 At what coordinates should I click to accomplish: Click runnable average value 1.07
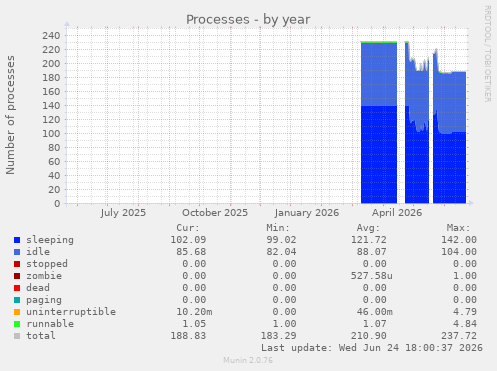[375, 324]
